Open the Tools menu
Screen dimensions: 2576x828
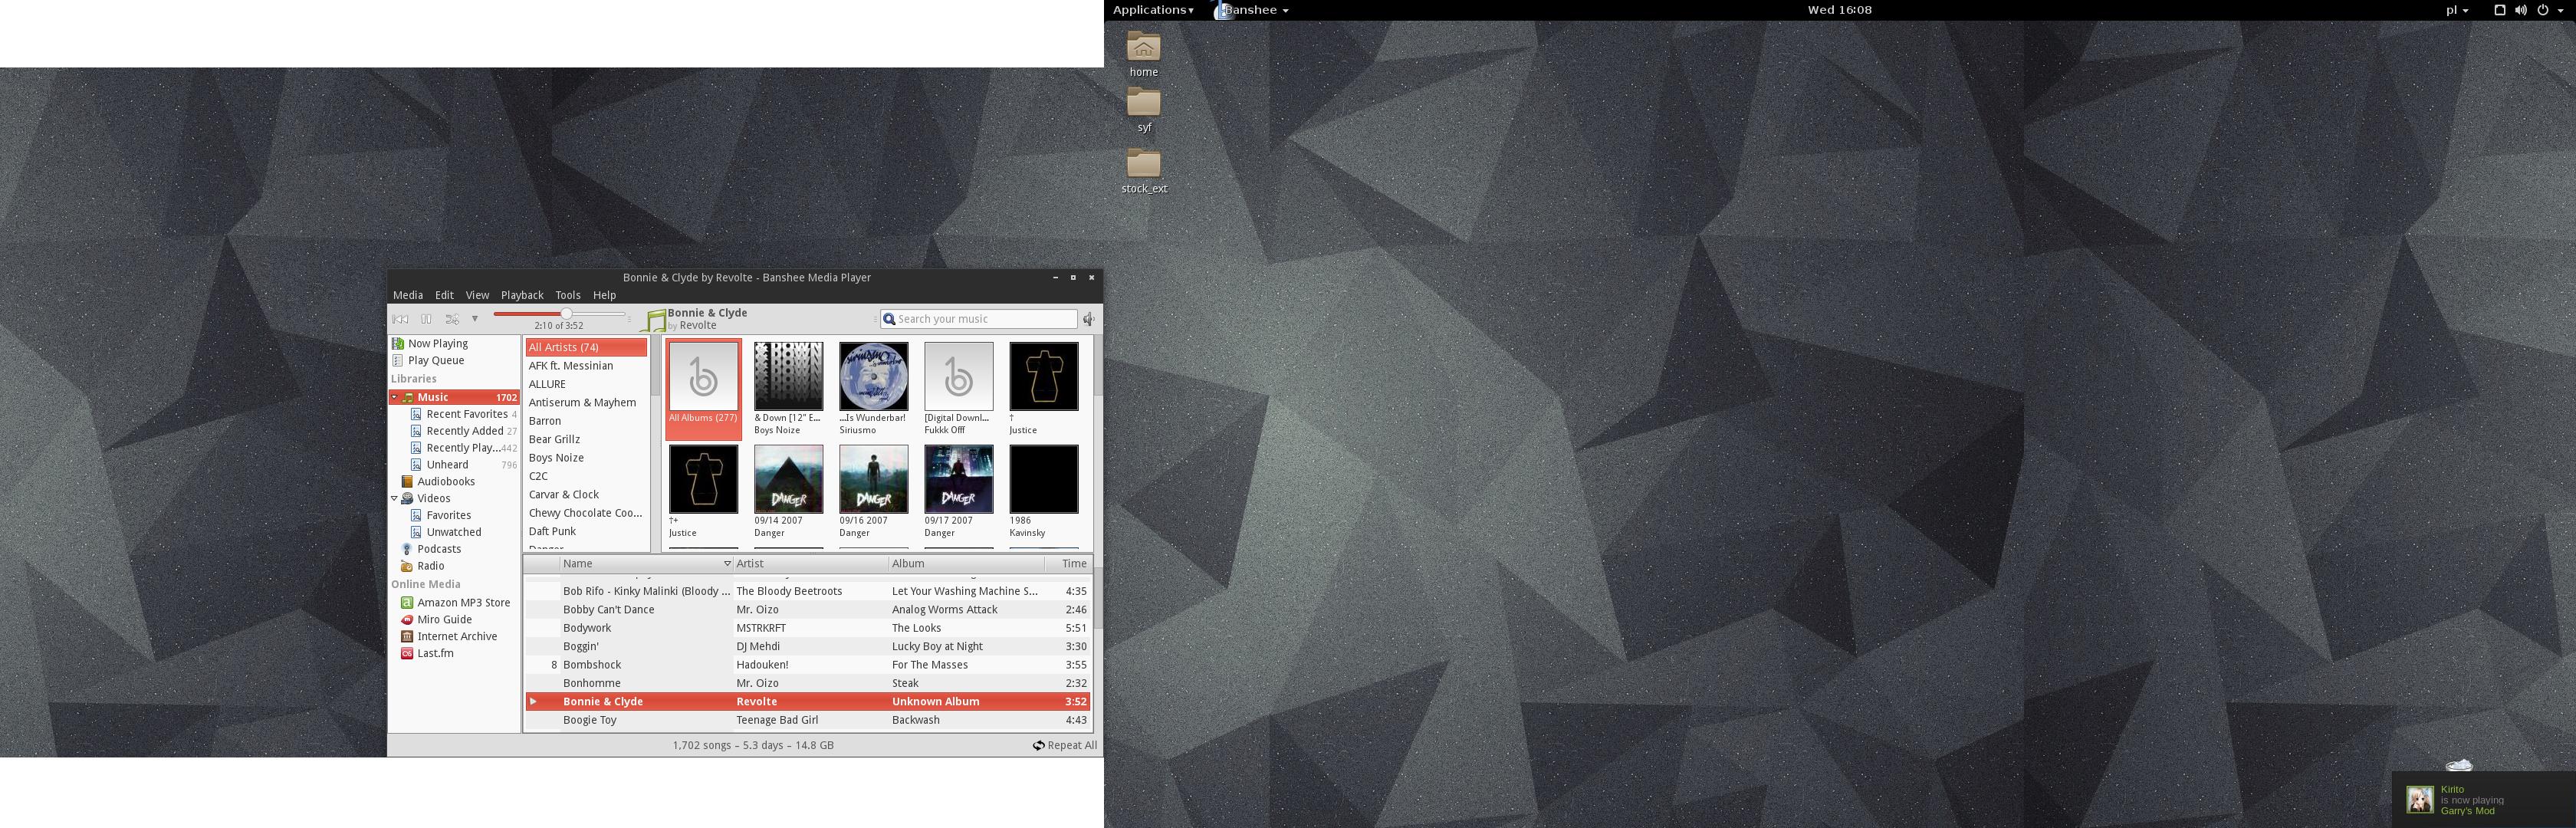[568, 295]
